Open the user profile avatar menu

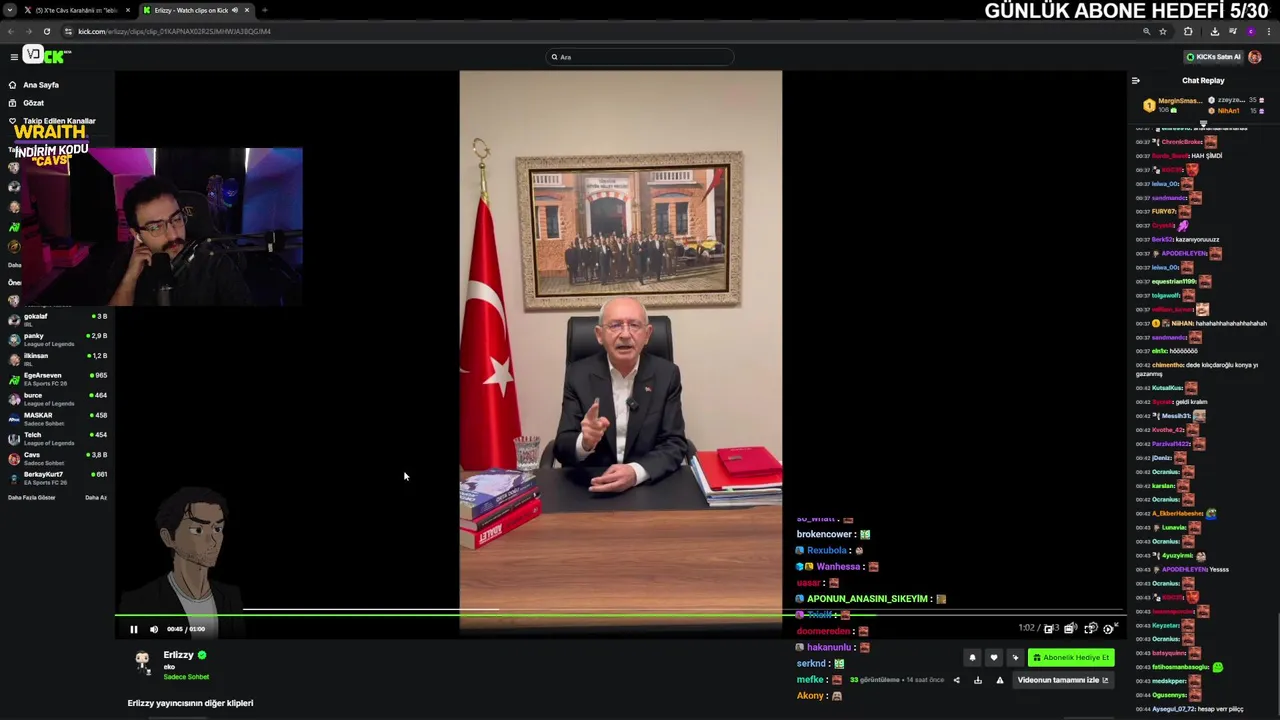tap(1255, 57)
